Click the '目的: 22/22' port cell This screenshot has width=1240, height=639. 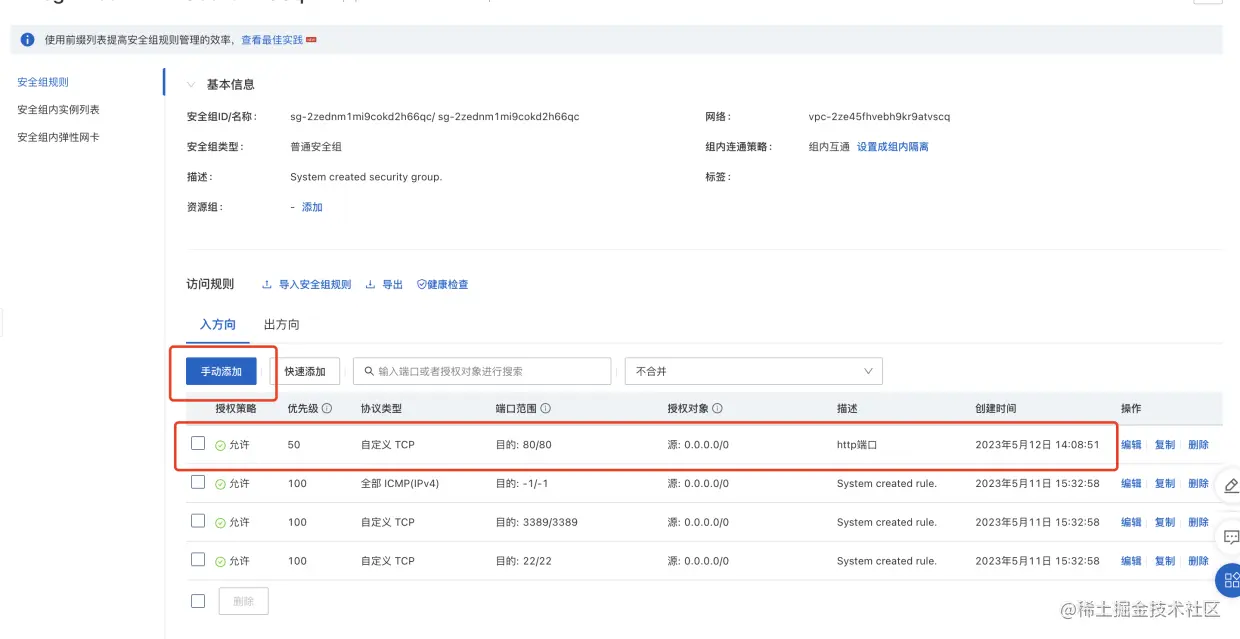524,562
